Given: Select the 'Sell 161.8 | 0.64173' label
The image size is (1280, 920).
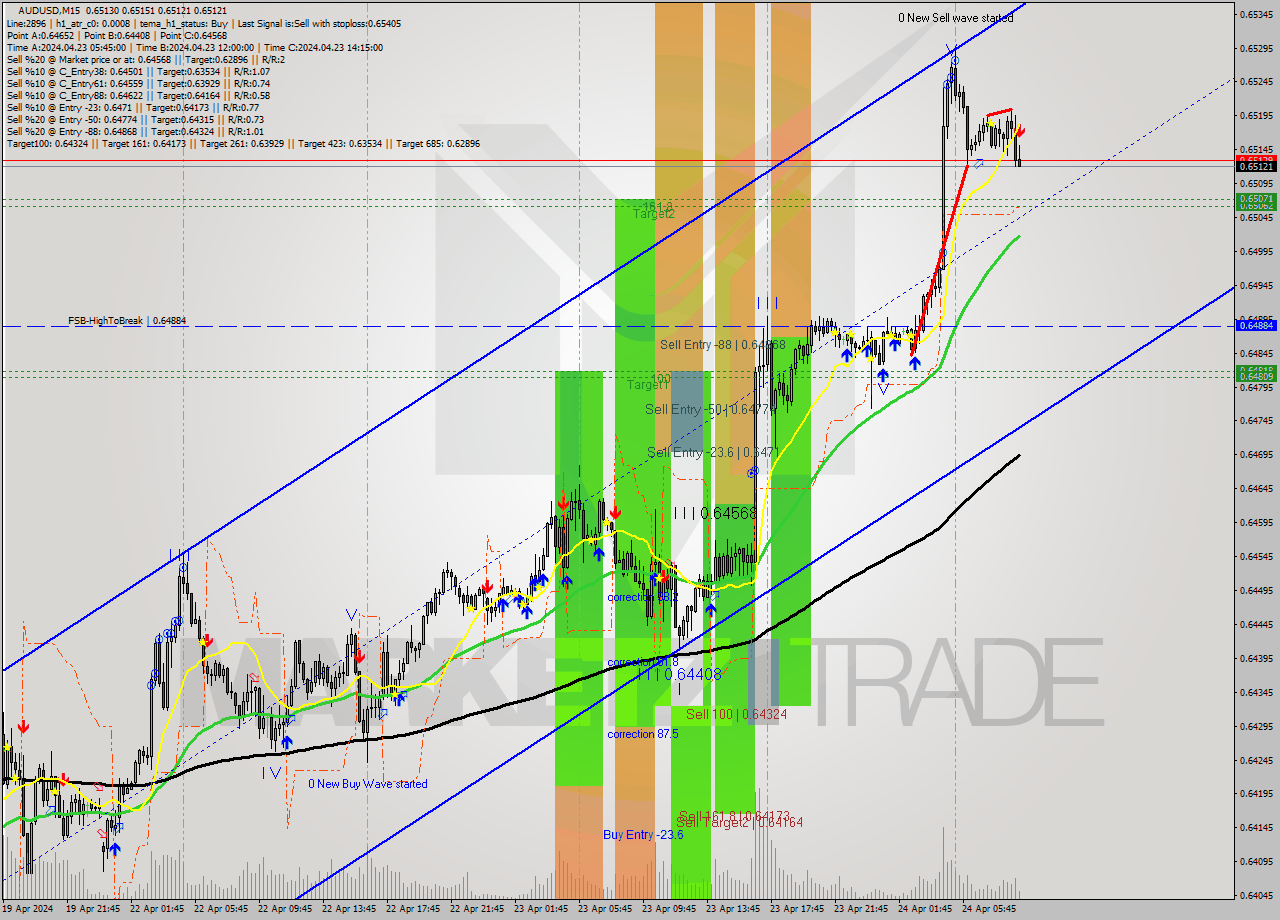Looking at the screenshot, I should (734, 816).
